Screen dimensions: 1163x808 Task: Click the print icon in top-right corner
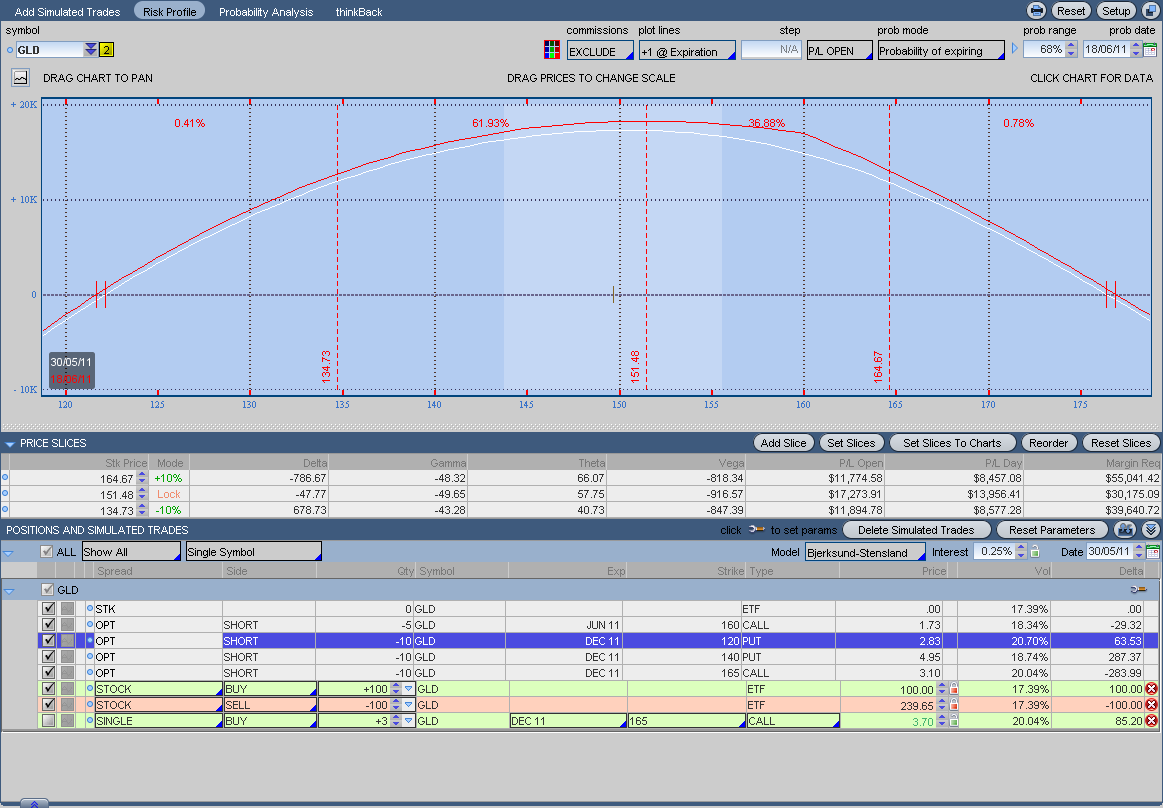click(1037, 11)
